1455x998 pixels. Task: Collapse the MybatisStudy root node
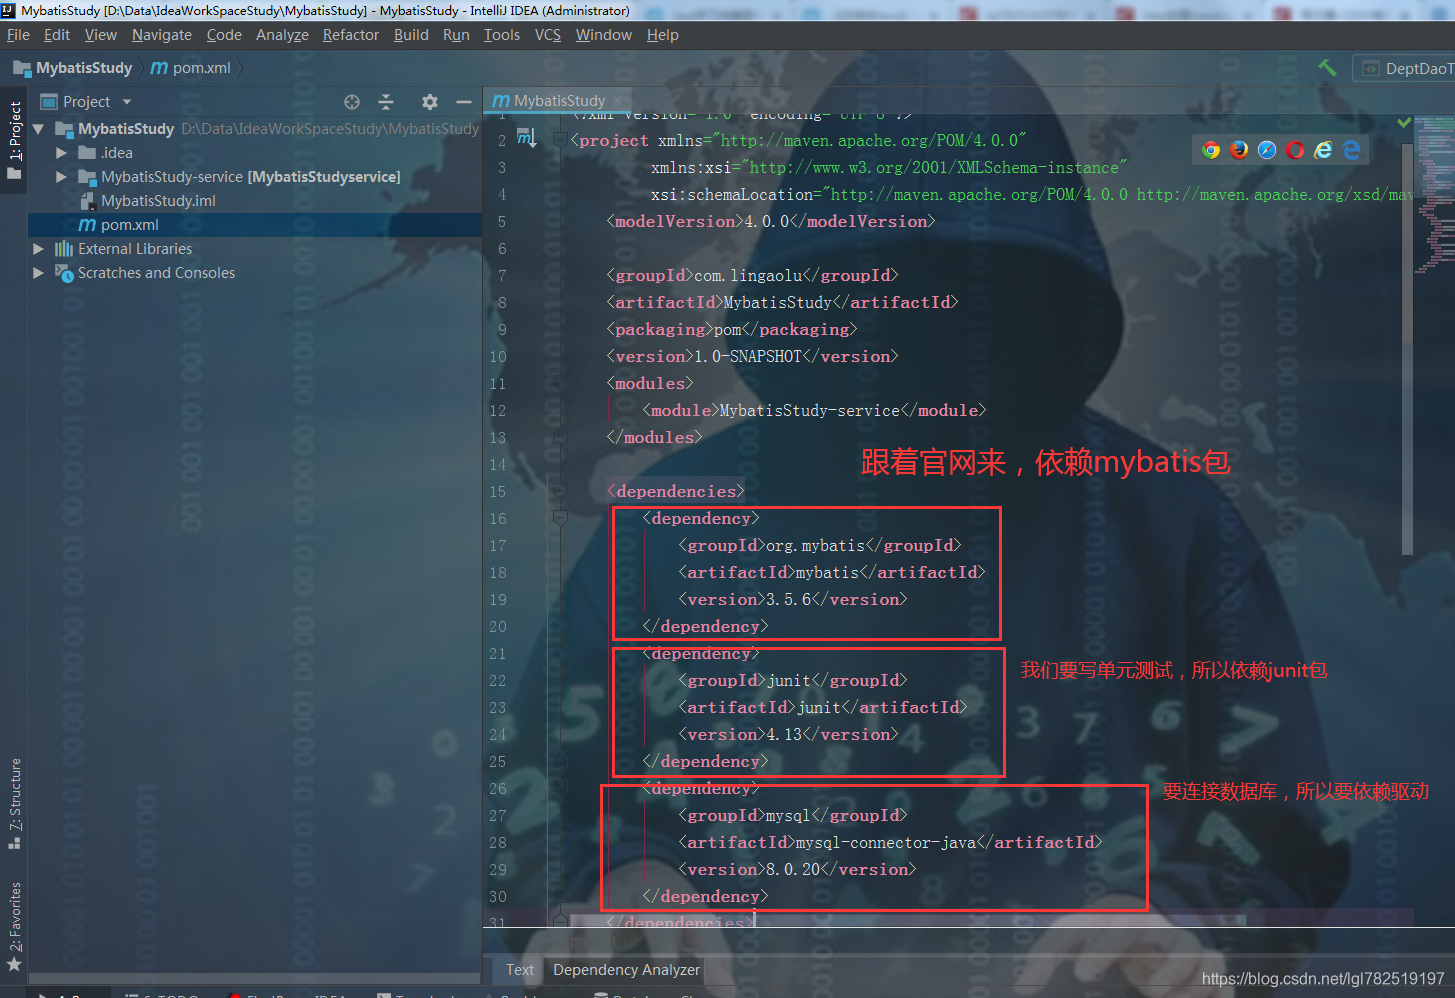tap(38, 129)
